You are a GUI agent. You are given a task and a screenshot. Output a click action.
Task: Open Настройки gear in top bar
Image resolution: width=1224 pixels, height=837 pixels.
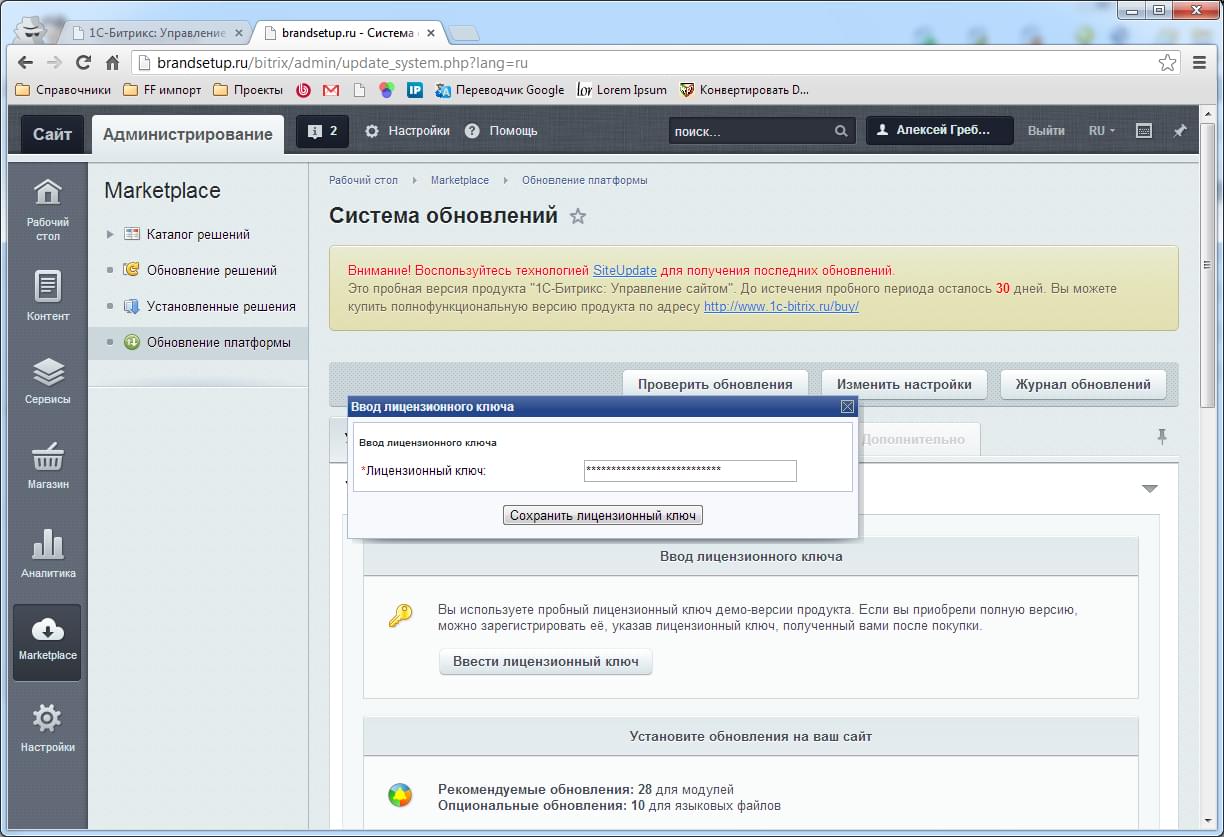coord(406,131)
